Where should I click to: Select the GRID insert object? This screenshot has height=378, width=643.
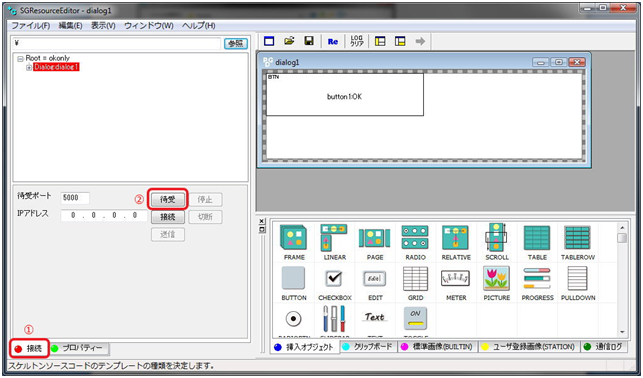(415, 283)
